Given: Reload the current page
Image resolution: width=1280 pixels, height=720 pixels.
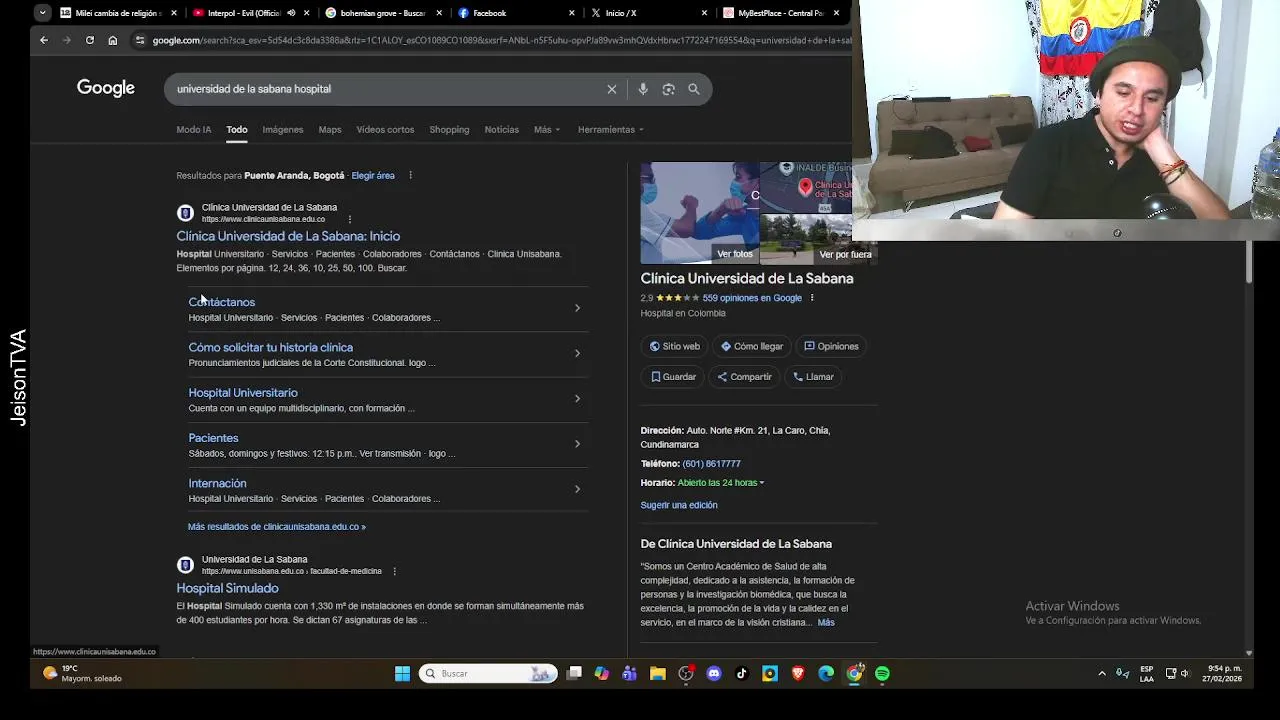Looking at the screenshot, I should (x=90, y=40).
